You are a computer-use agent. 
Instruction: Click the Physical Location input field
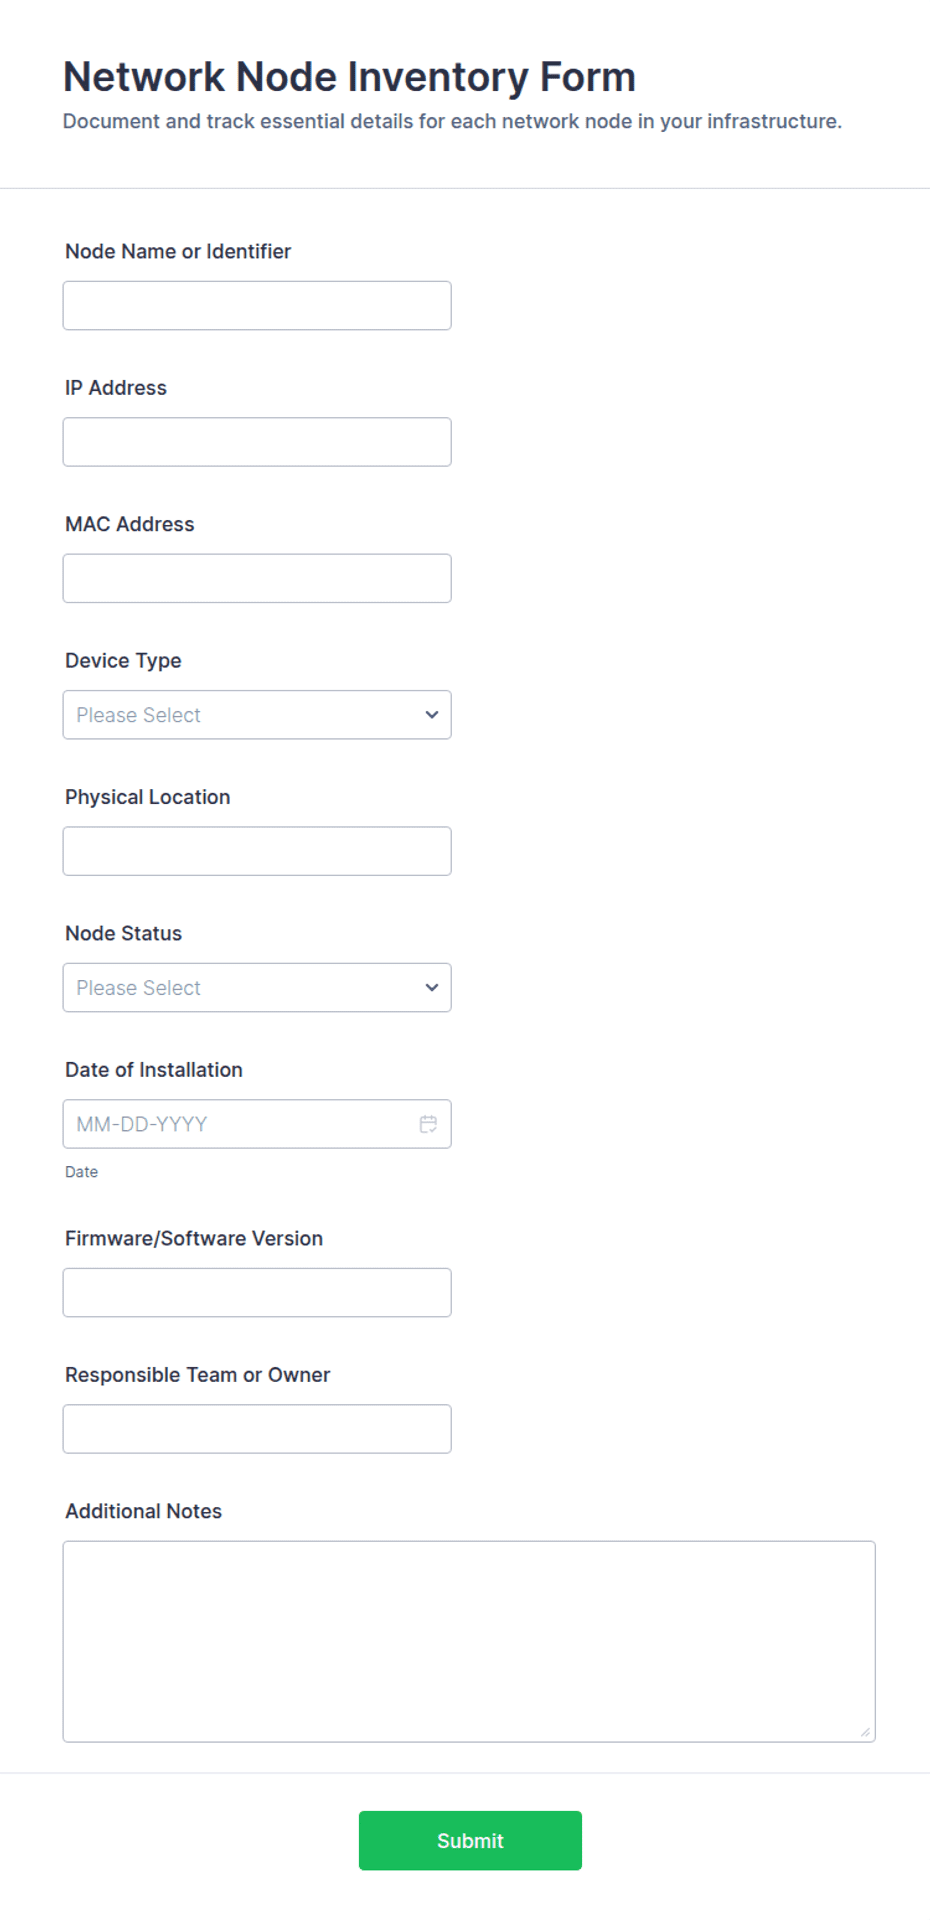coord(257,851)
